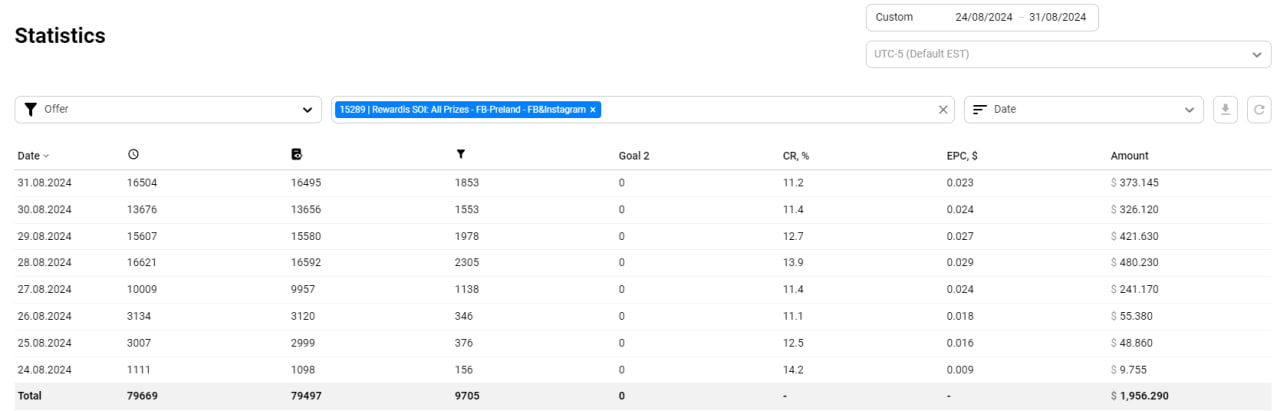The width and height of the screenshot is (1280, 411).
Task: Clear all selected offer filters
Action: point(943,110)
